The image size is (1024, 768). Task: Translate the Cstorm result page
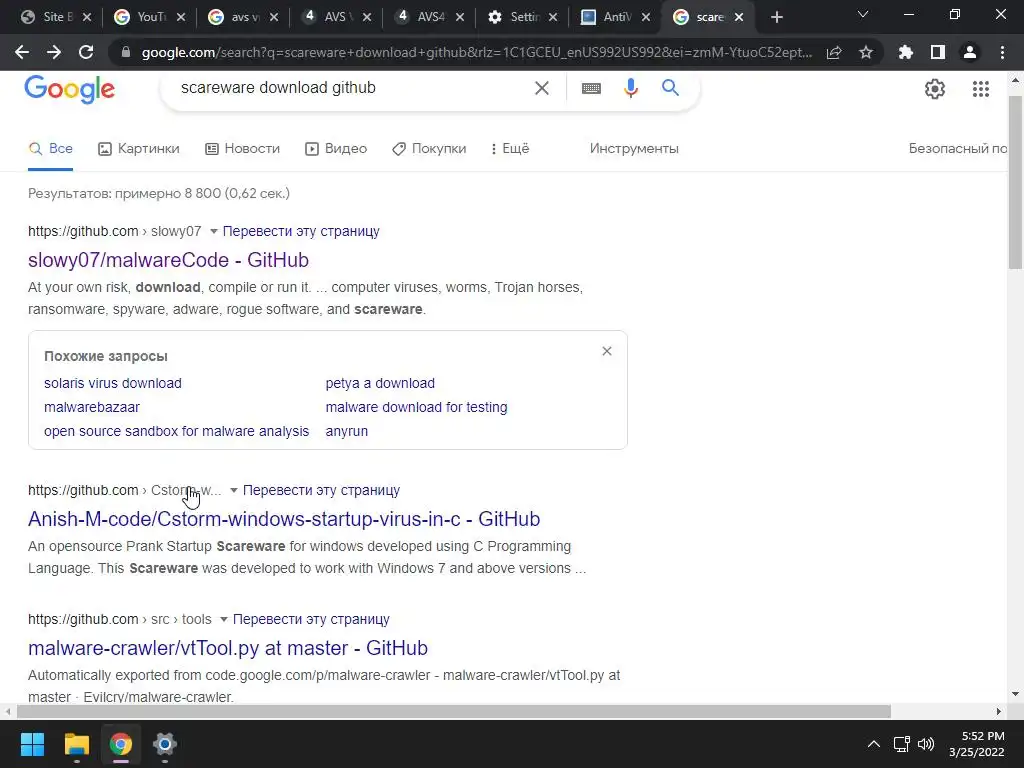click(321, 490)
